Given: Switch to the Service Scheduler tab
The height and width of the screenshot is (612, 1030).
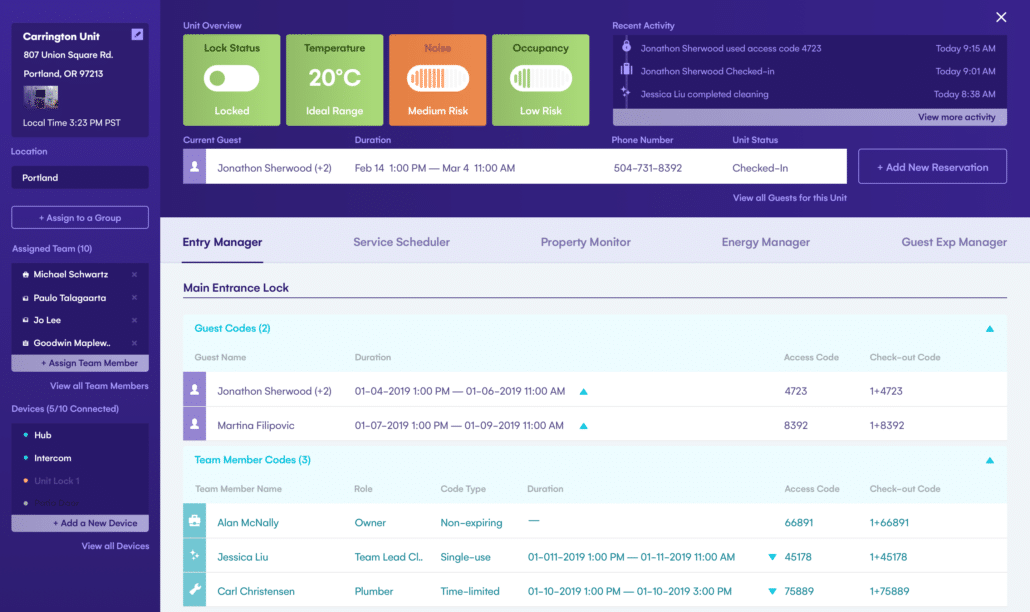Looking at the screenshot, I should point(401,242).
